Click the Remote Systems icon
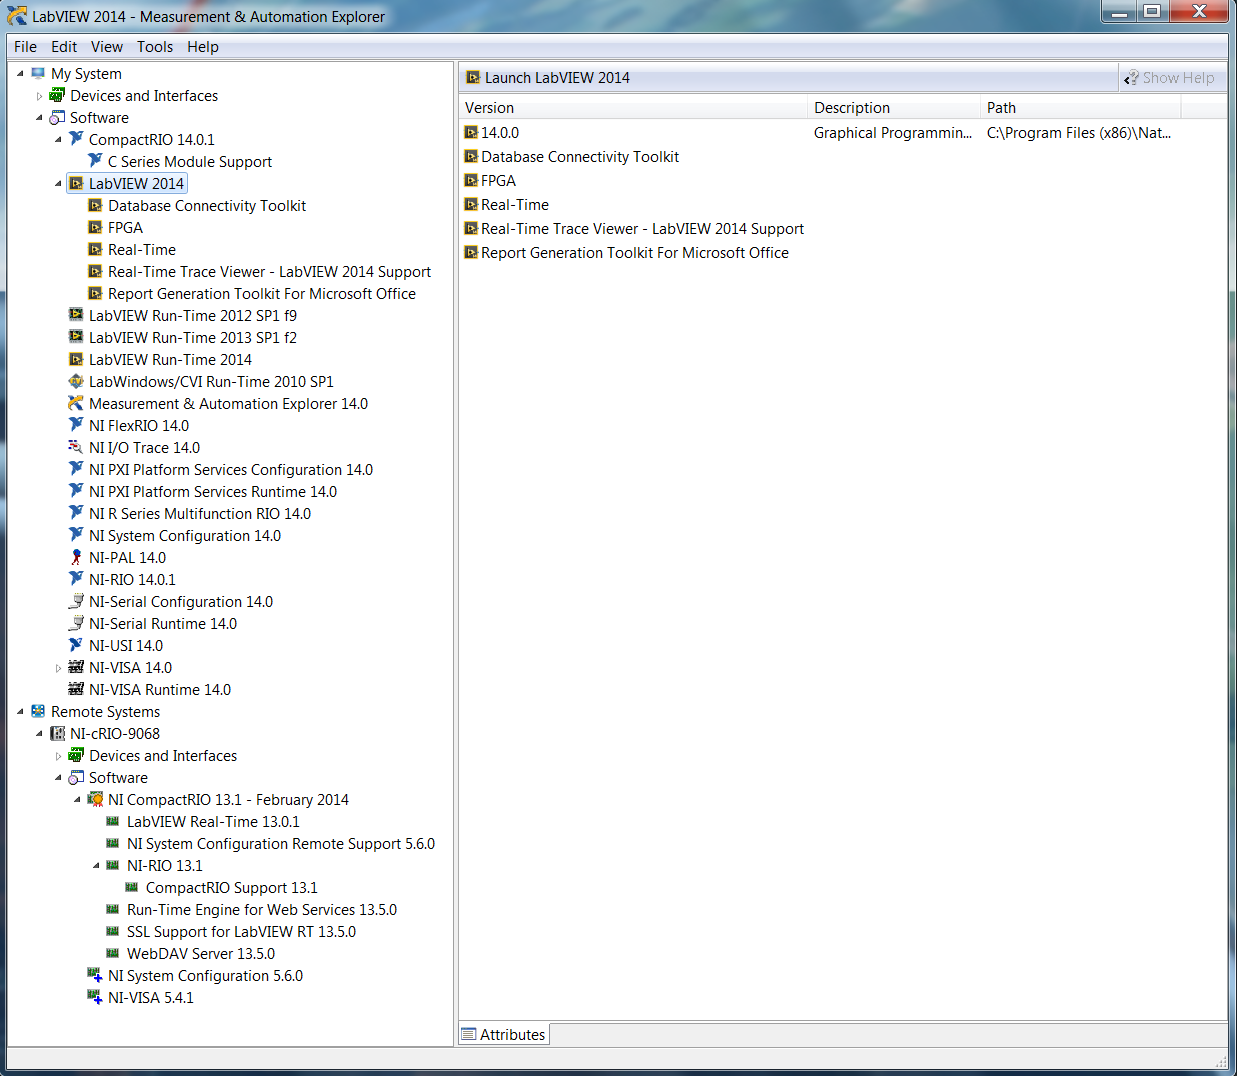Screen dimensions: 1237x1076 pos(38,711)
